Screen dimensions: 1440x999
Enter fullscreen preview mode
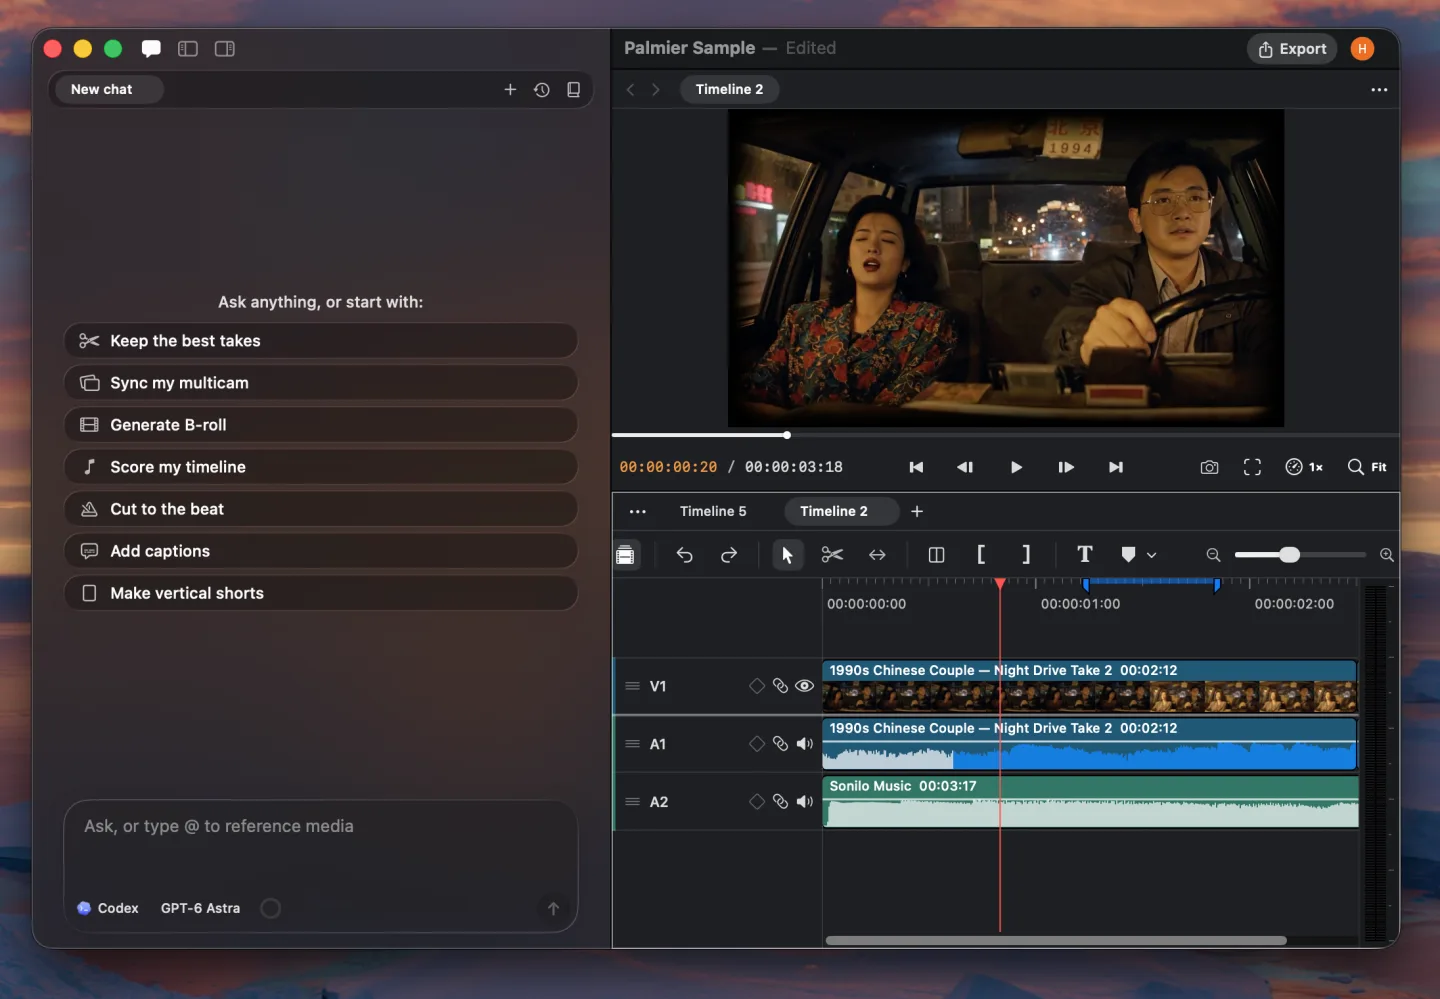(x=1252, y=467)
